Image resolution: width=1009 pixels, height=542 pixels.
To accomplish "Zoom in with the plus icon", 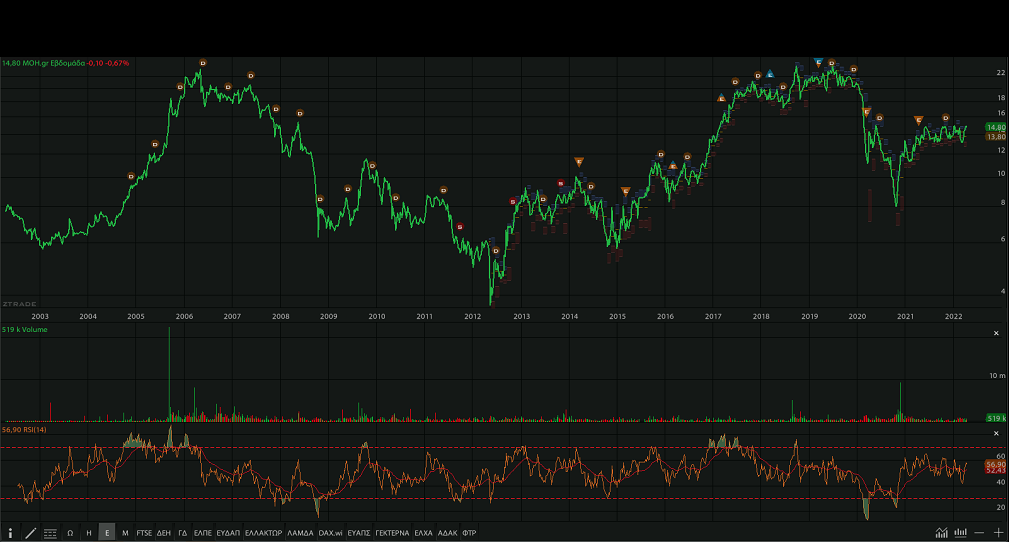I will click(x=998, y=533).
